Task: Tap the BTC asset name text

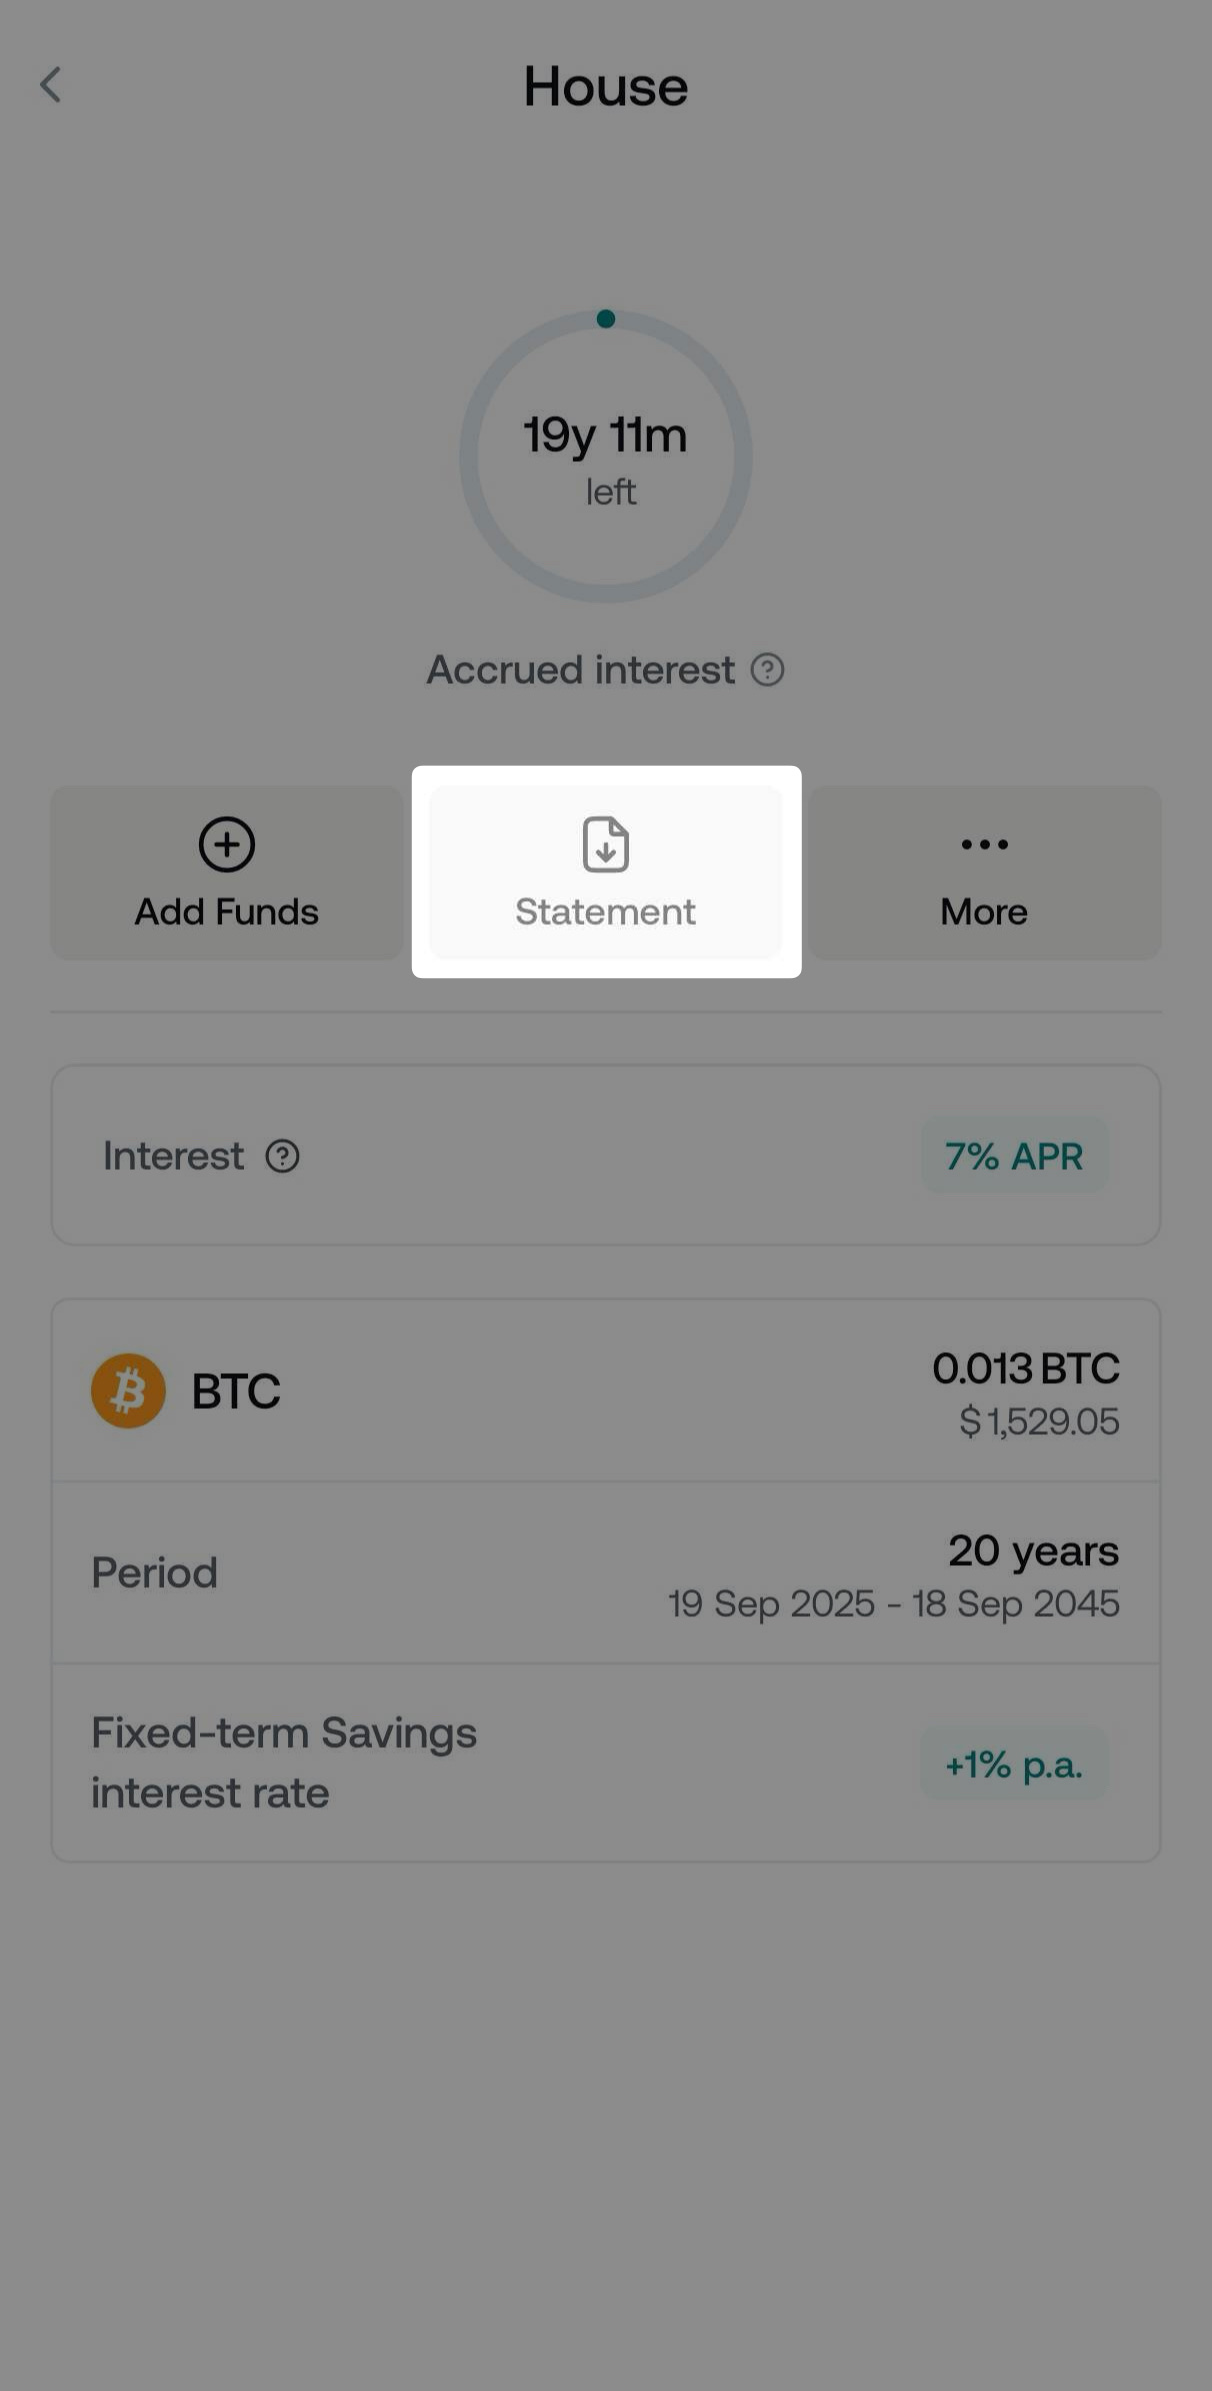Action: pyautogui.click(x=236, y=1391)
